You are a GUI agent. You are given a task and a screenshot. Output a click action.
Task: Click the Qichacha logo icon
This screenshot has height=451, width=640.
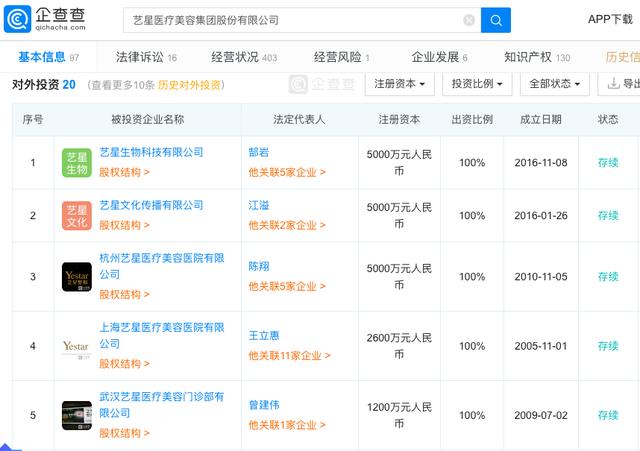coord(17,19)
